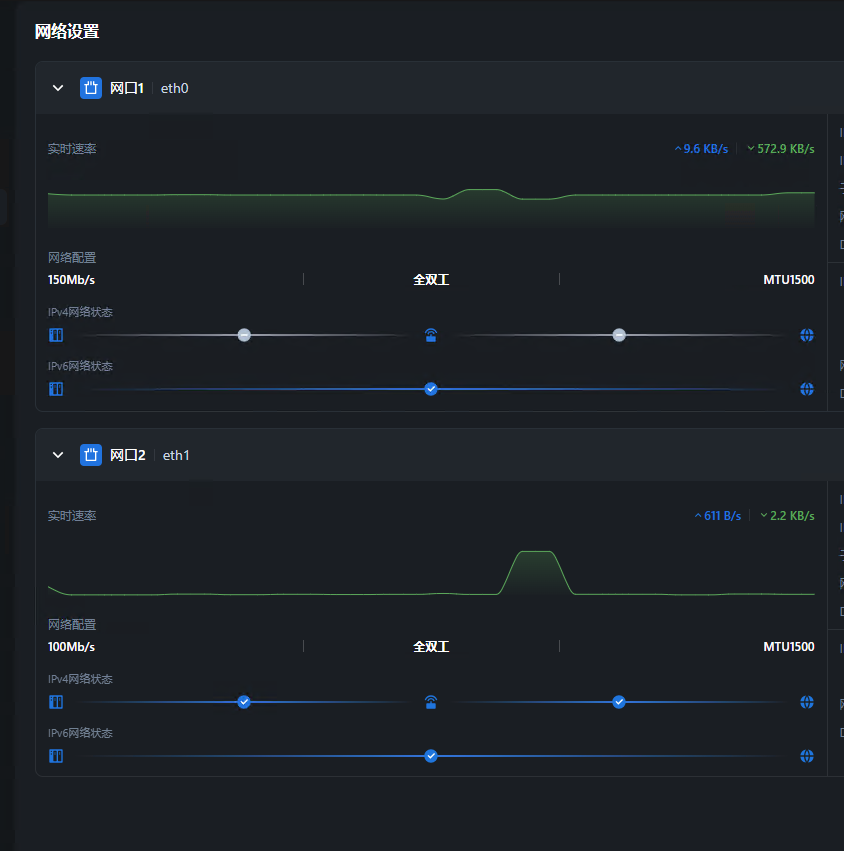This screenshot has width=844, height=851.
Task: Click 网口1 IPv4 grey status node near globe
Action: (x=619, y=335)
